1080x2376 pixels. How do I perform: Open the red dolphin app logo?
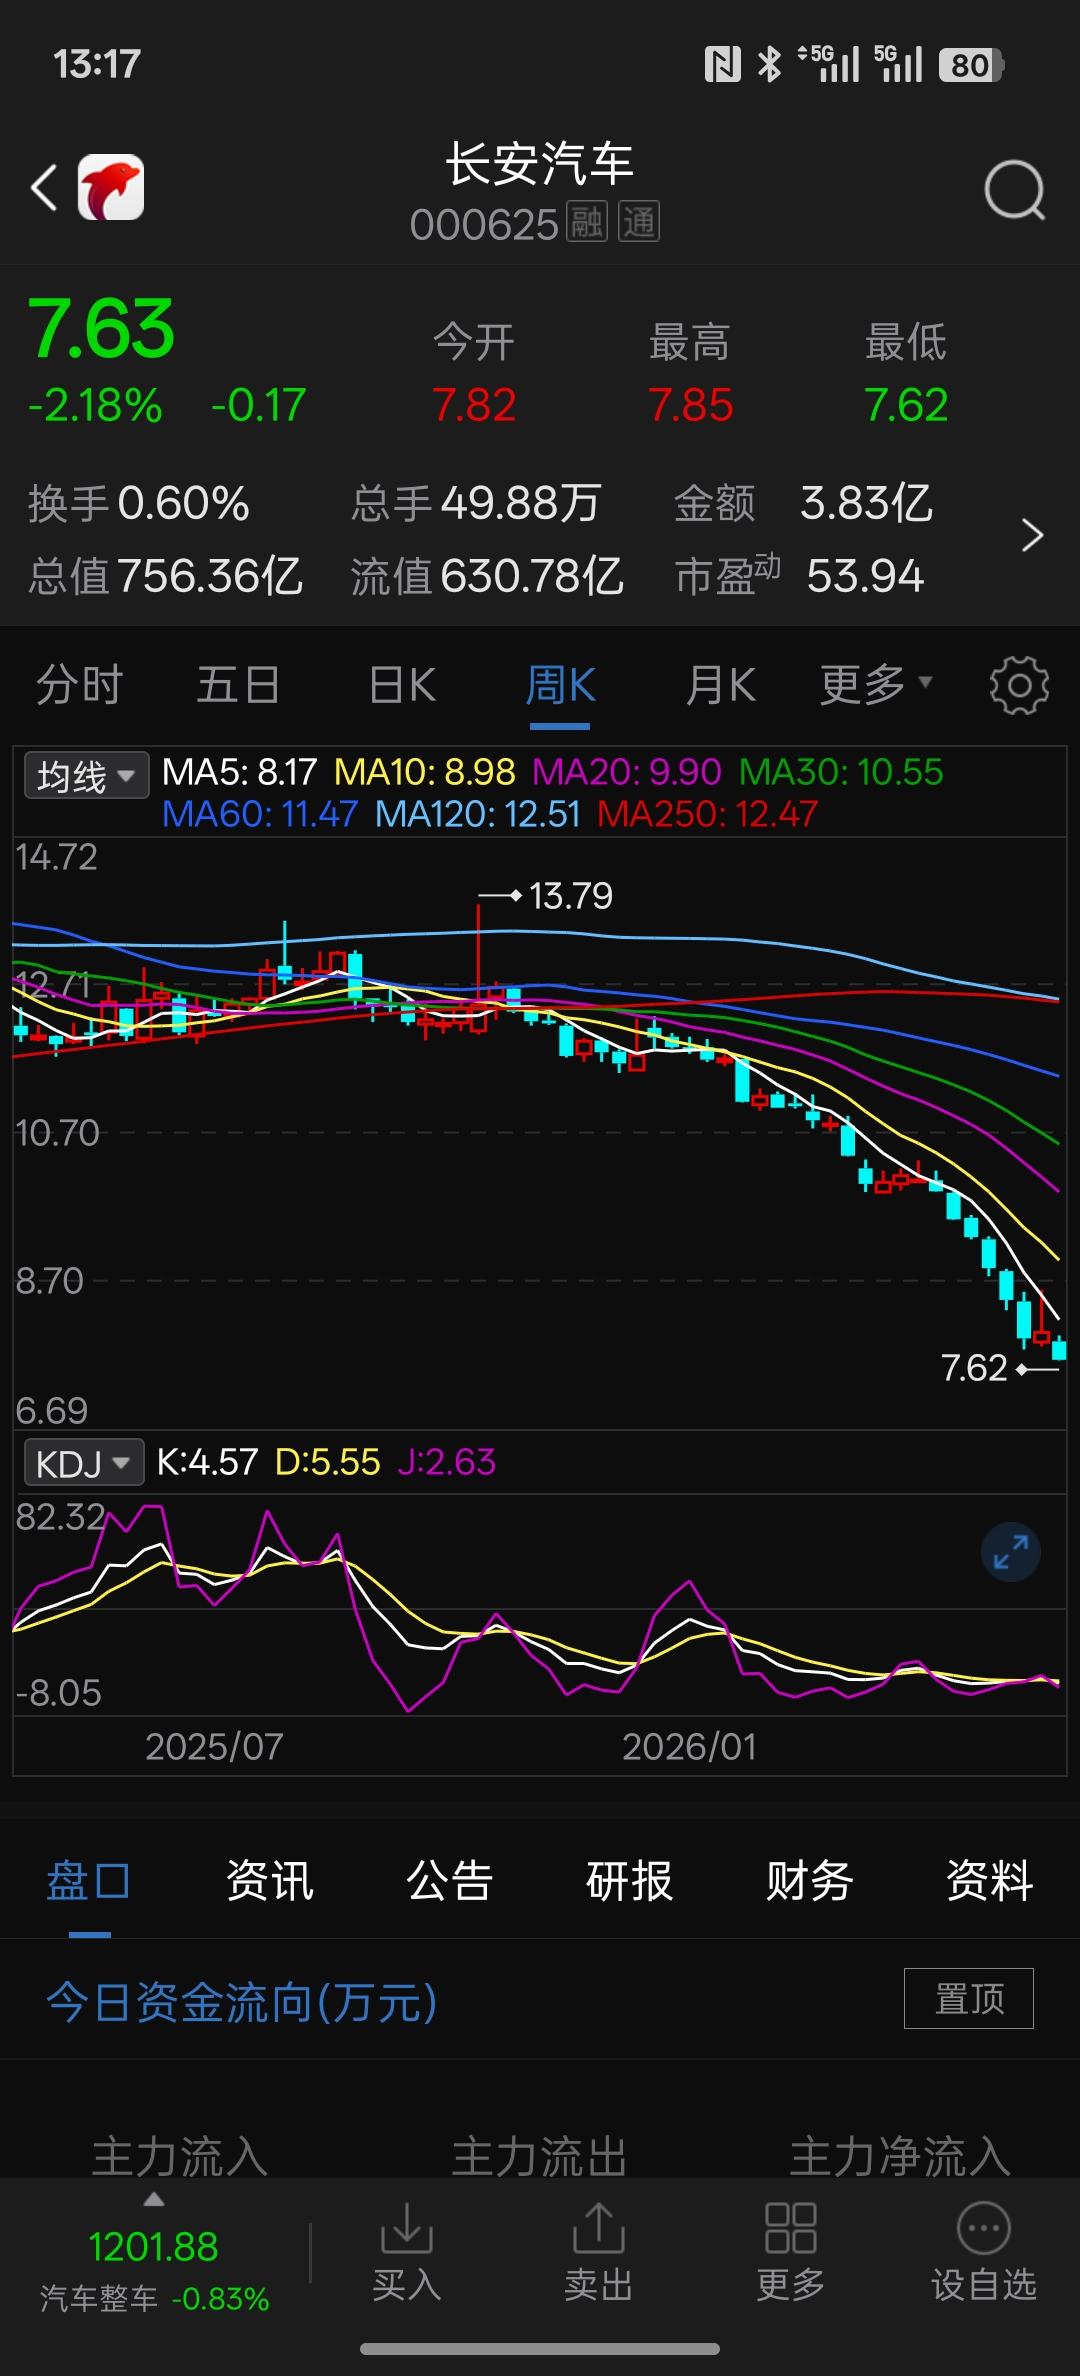tap(111, 187)
